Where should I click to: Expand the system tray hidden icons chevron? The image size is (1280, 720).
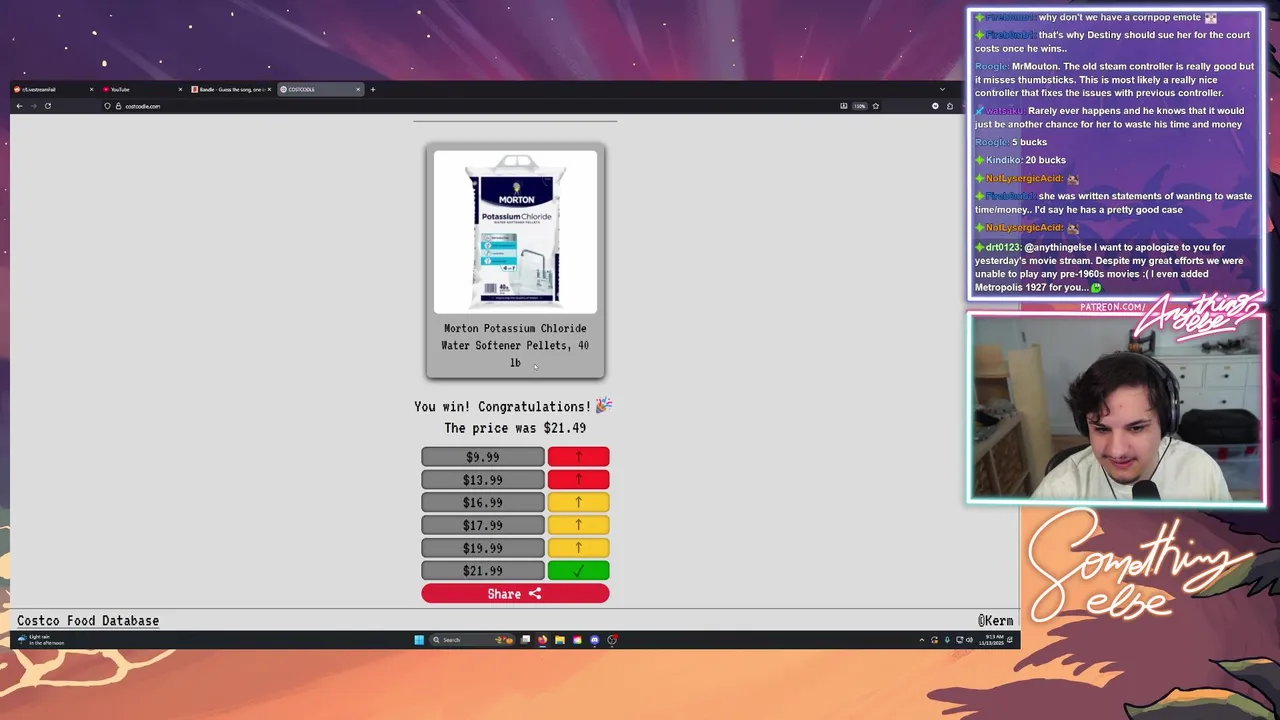tap(921, 640)
